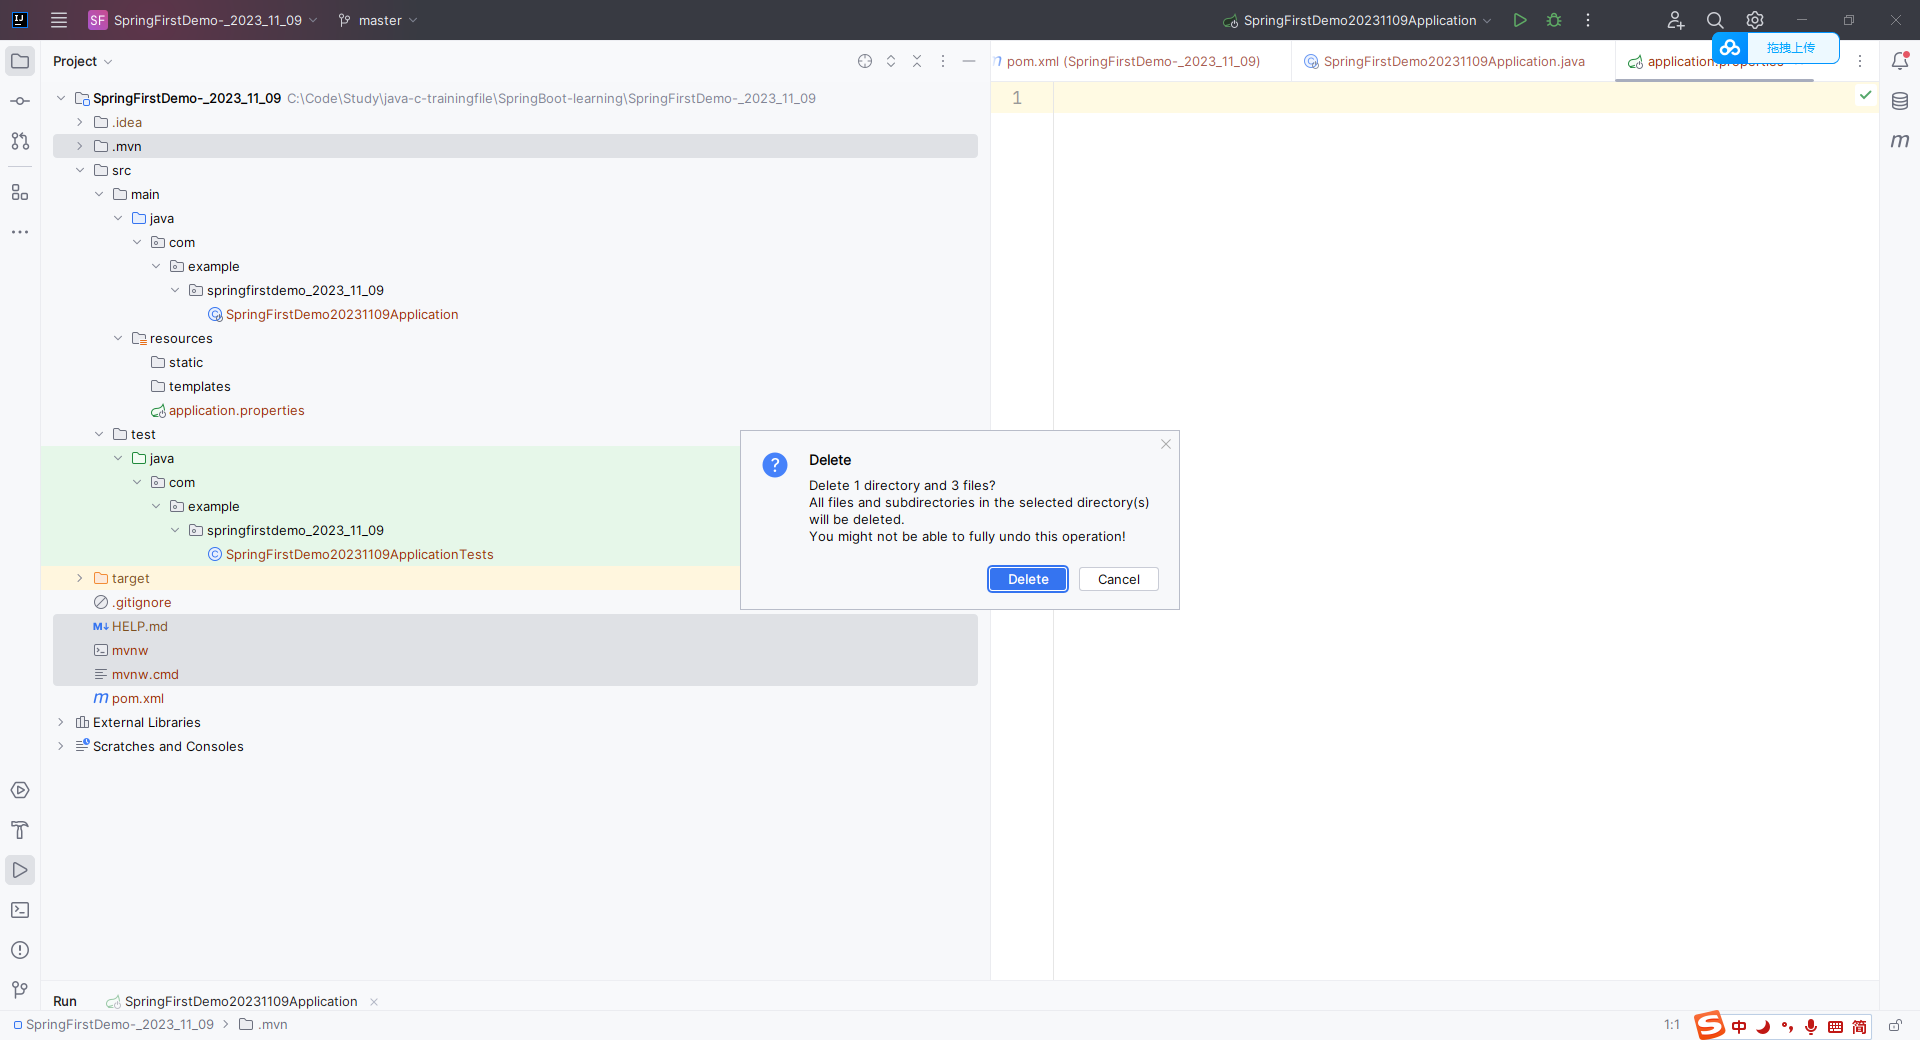Collapse all nodes in Project tree

tap(917, 61)
